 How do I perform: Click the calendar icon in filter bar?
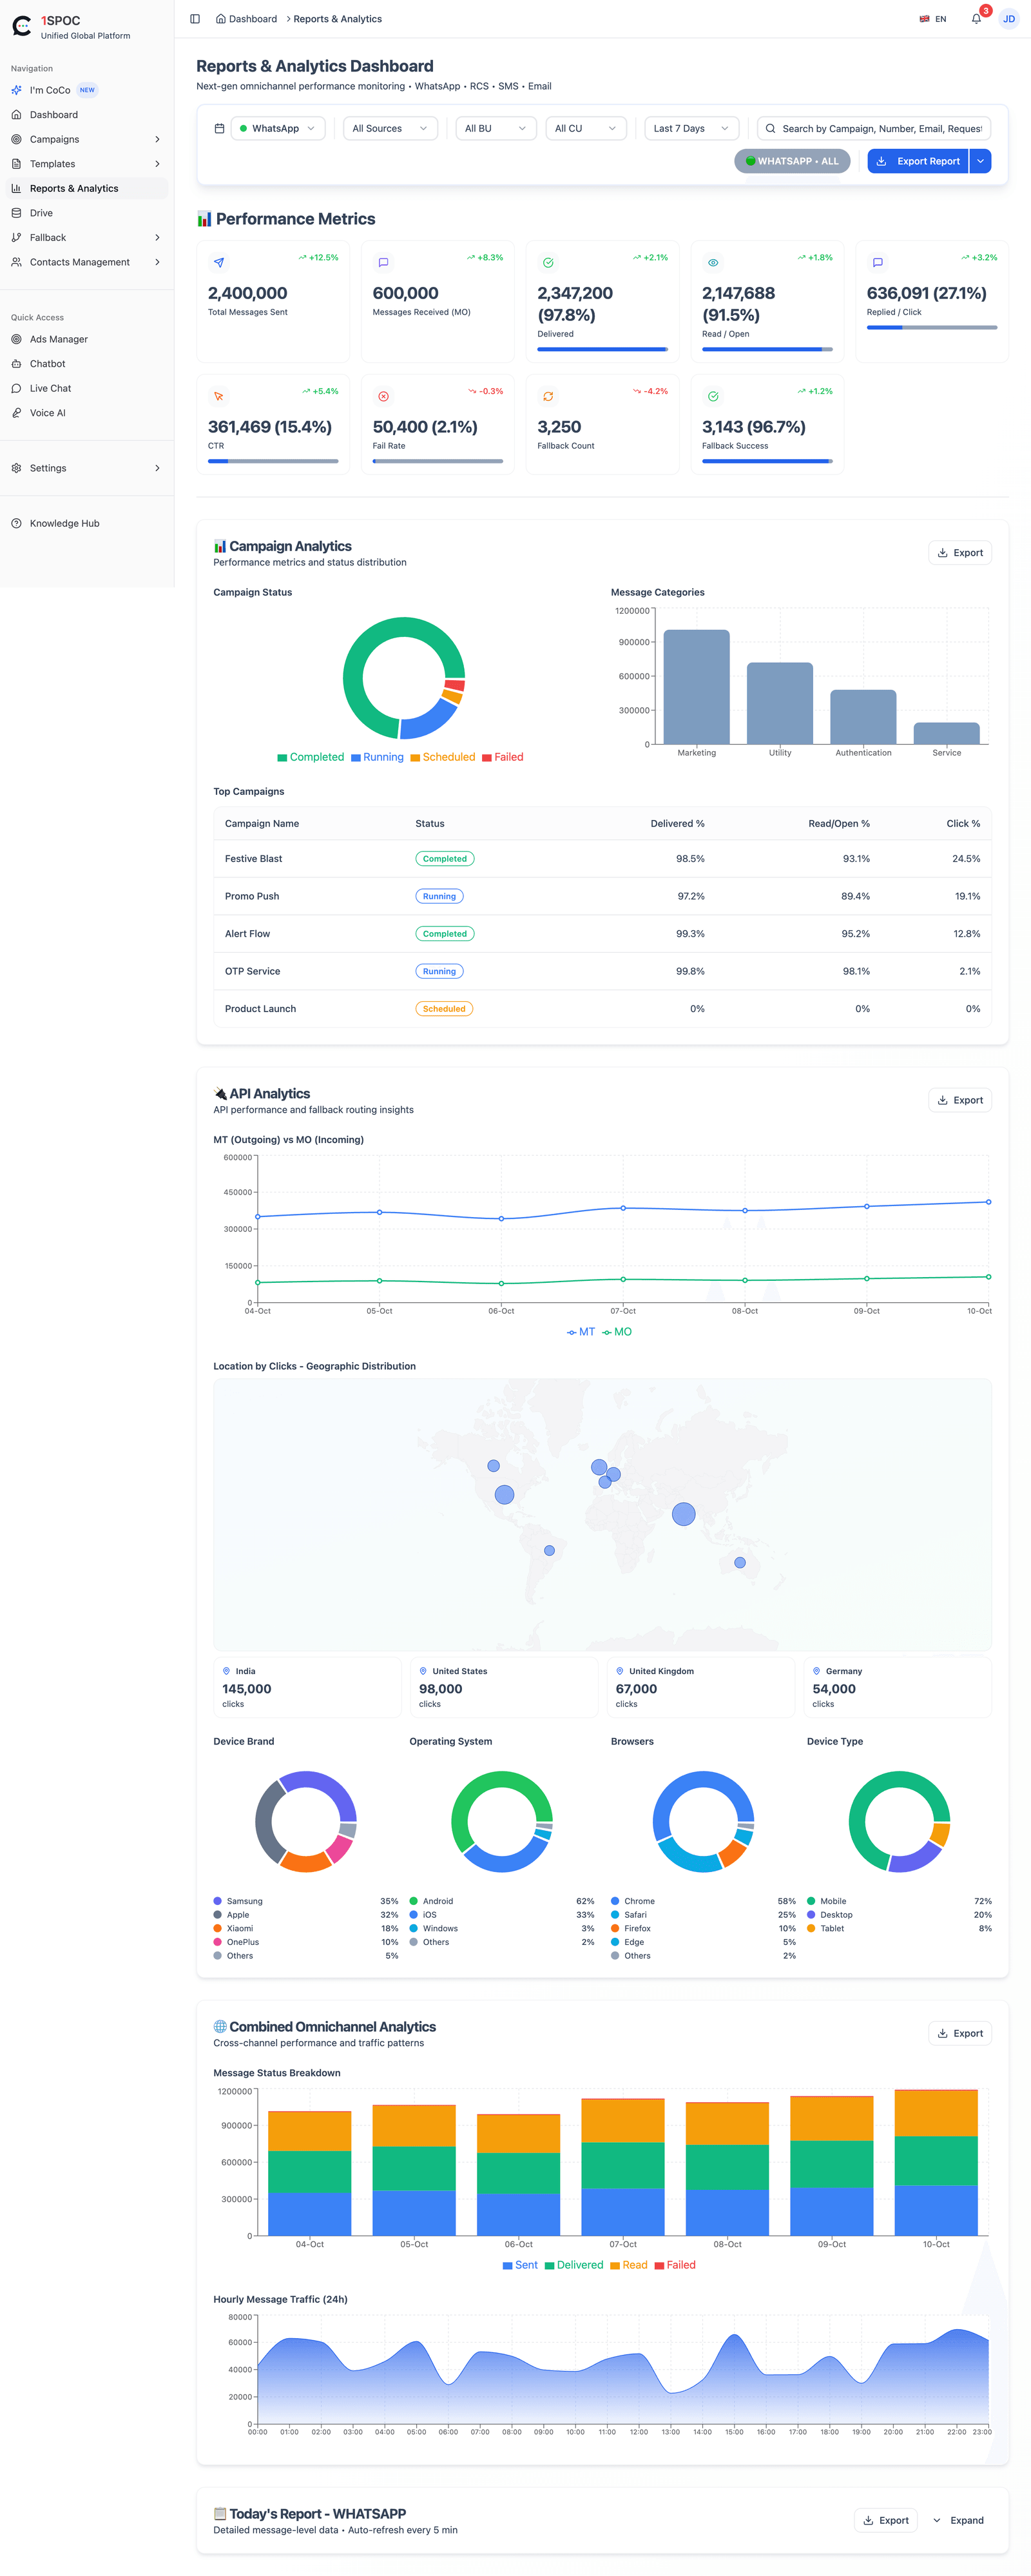click(x=219, y=128)
